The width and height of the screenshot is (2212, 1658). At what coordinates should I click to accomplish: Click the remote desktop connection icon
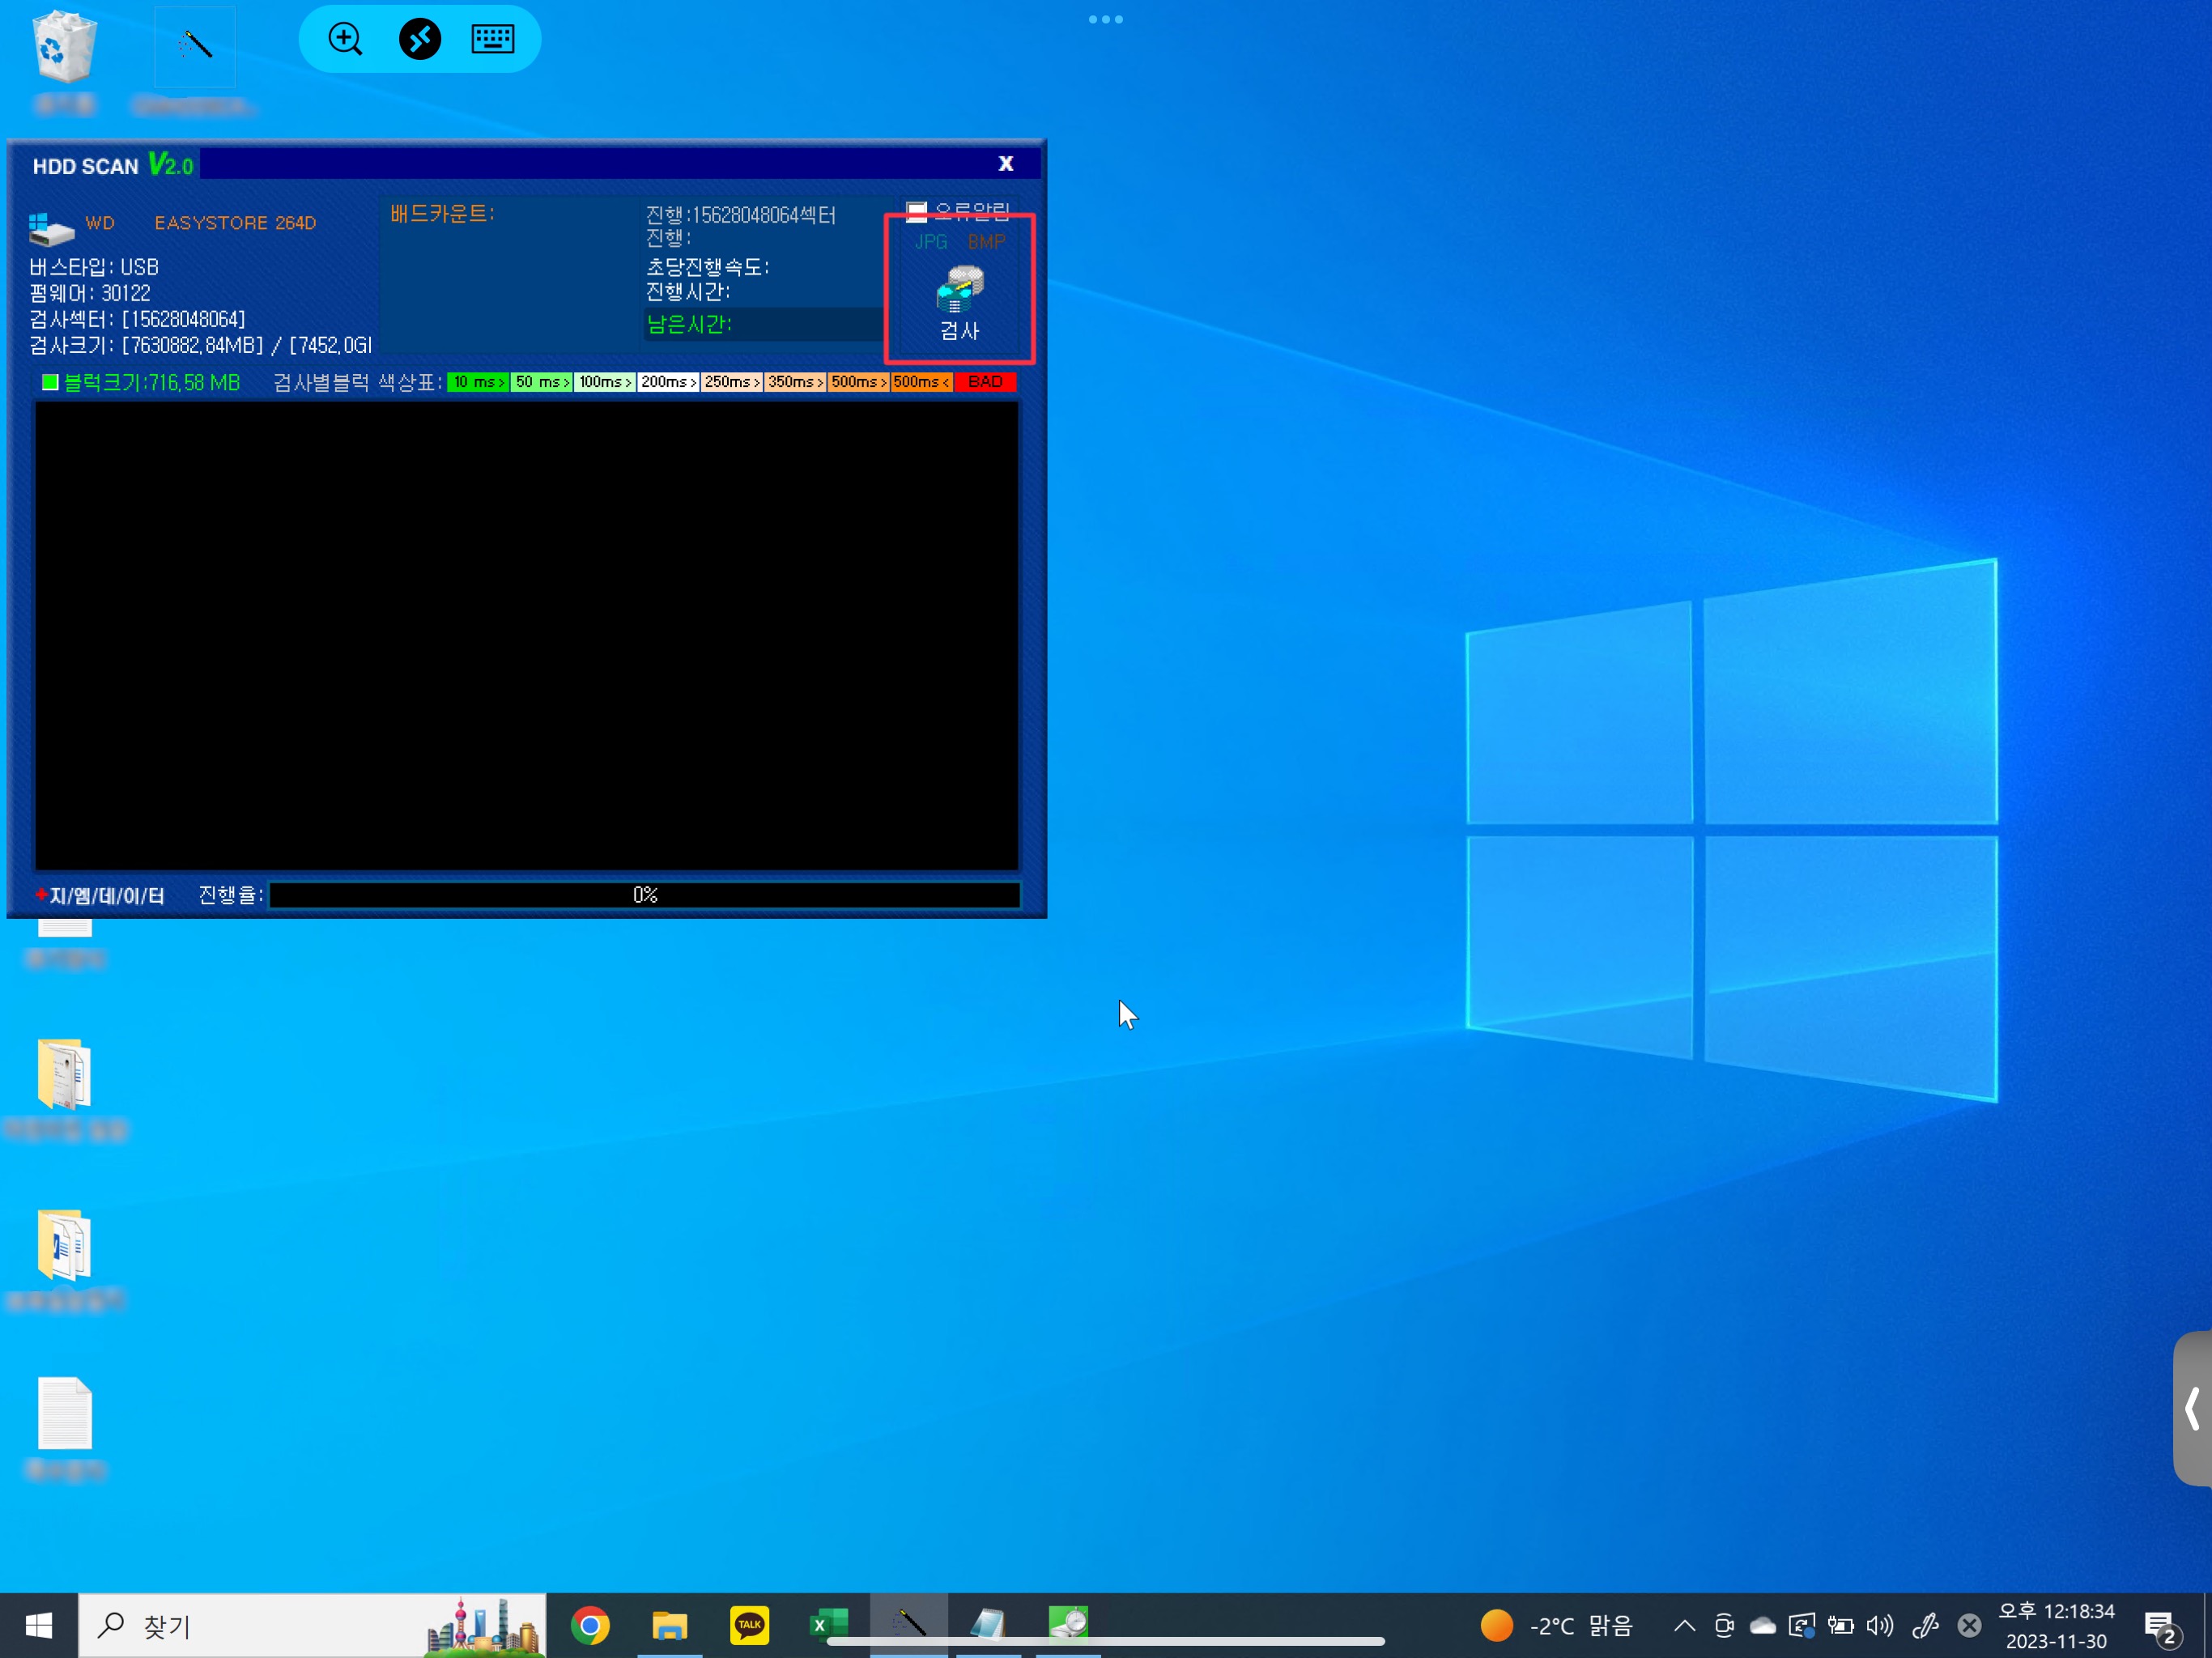[420, 39]
